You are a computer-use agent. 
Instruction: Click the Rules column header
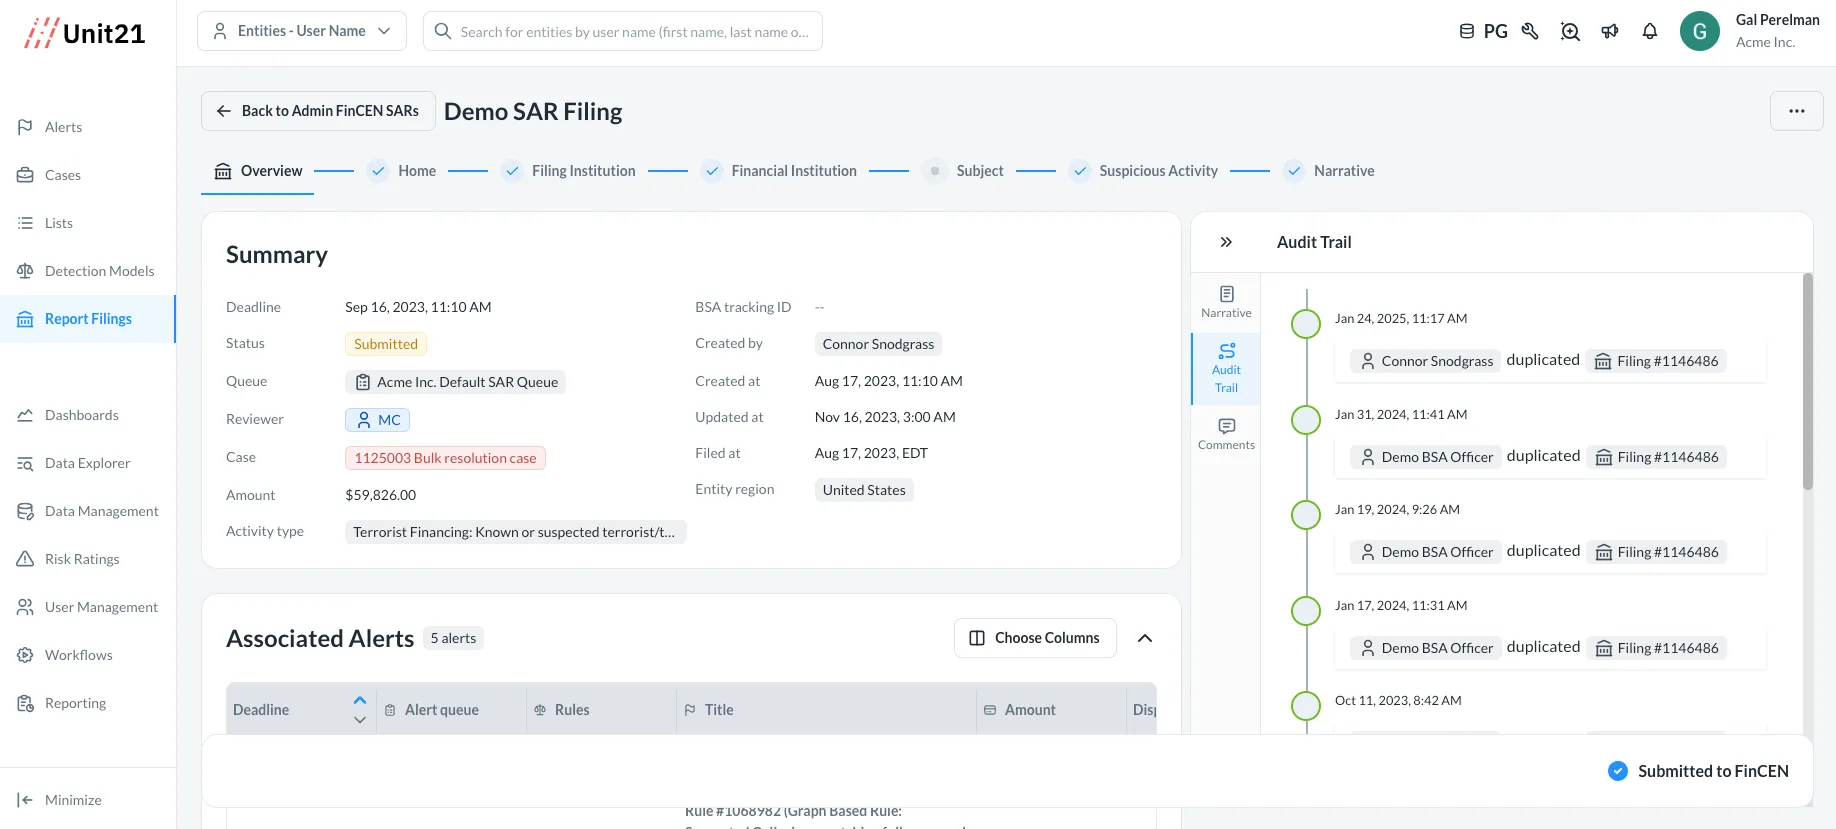click(x=601, y=710)
